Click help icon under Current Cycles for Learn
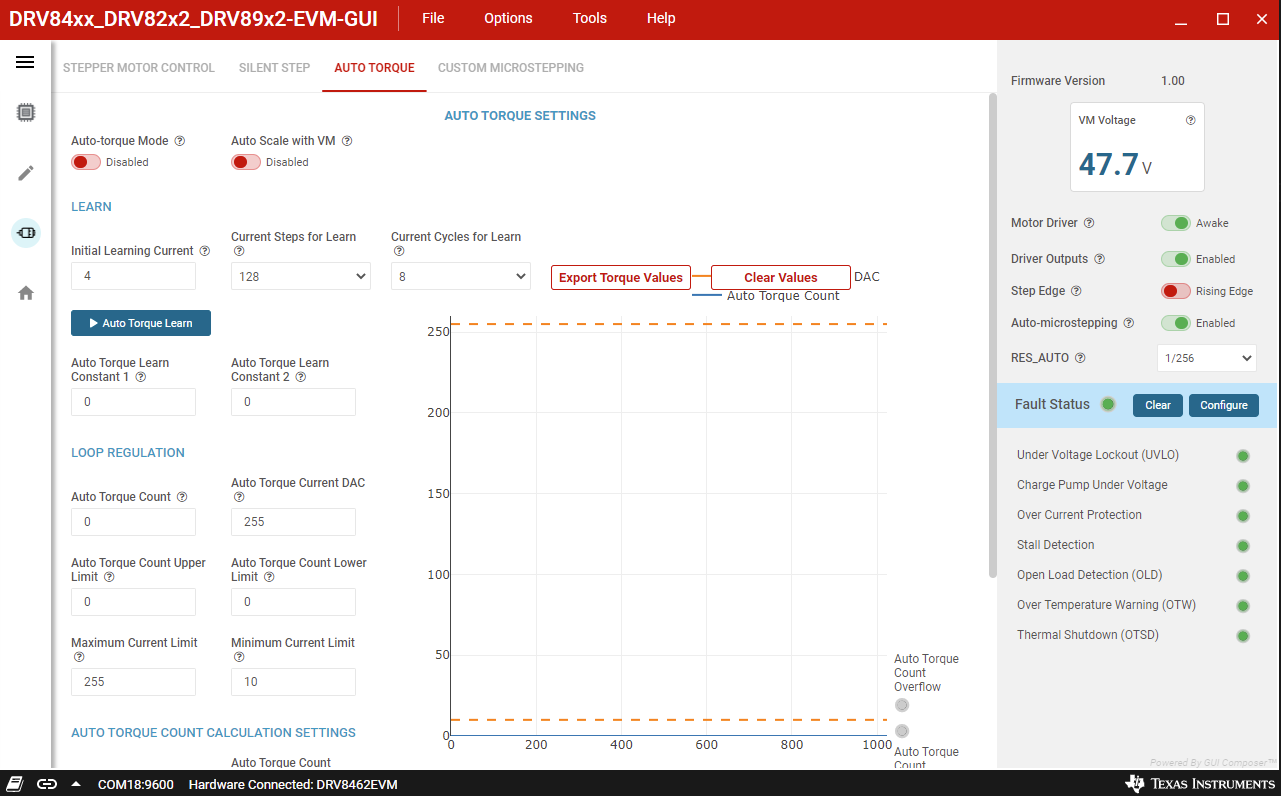 pyautogui.click(x=398, y=251)
